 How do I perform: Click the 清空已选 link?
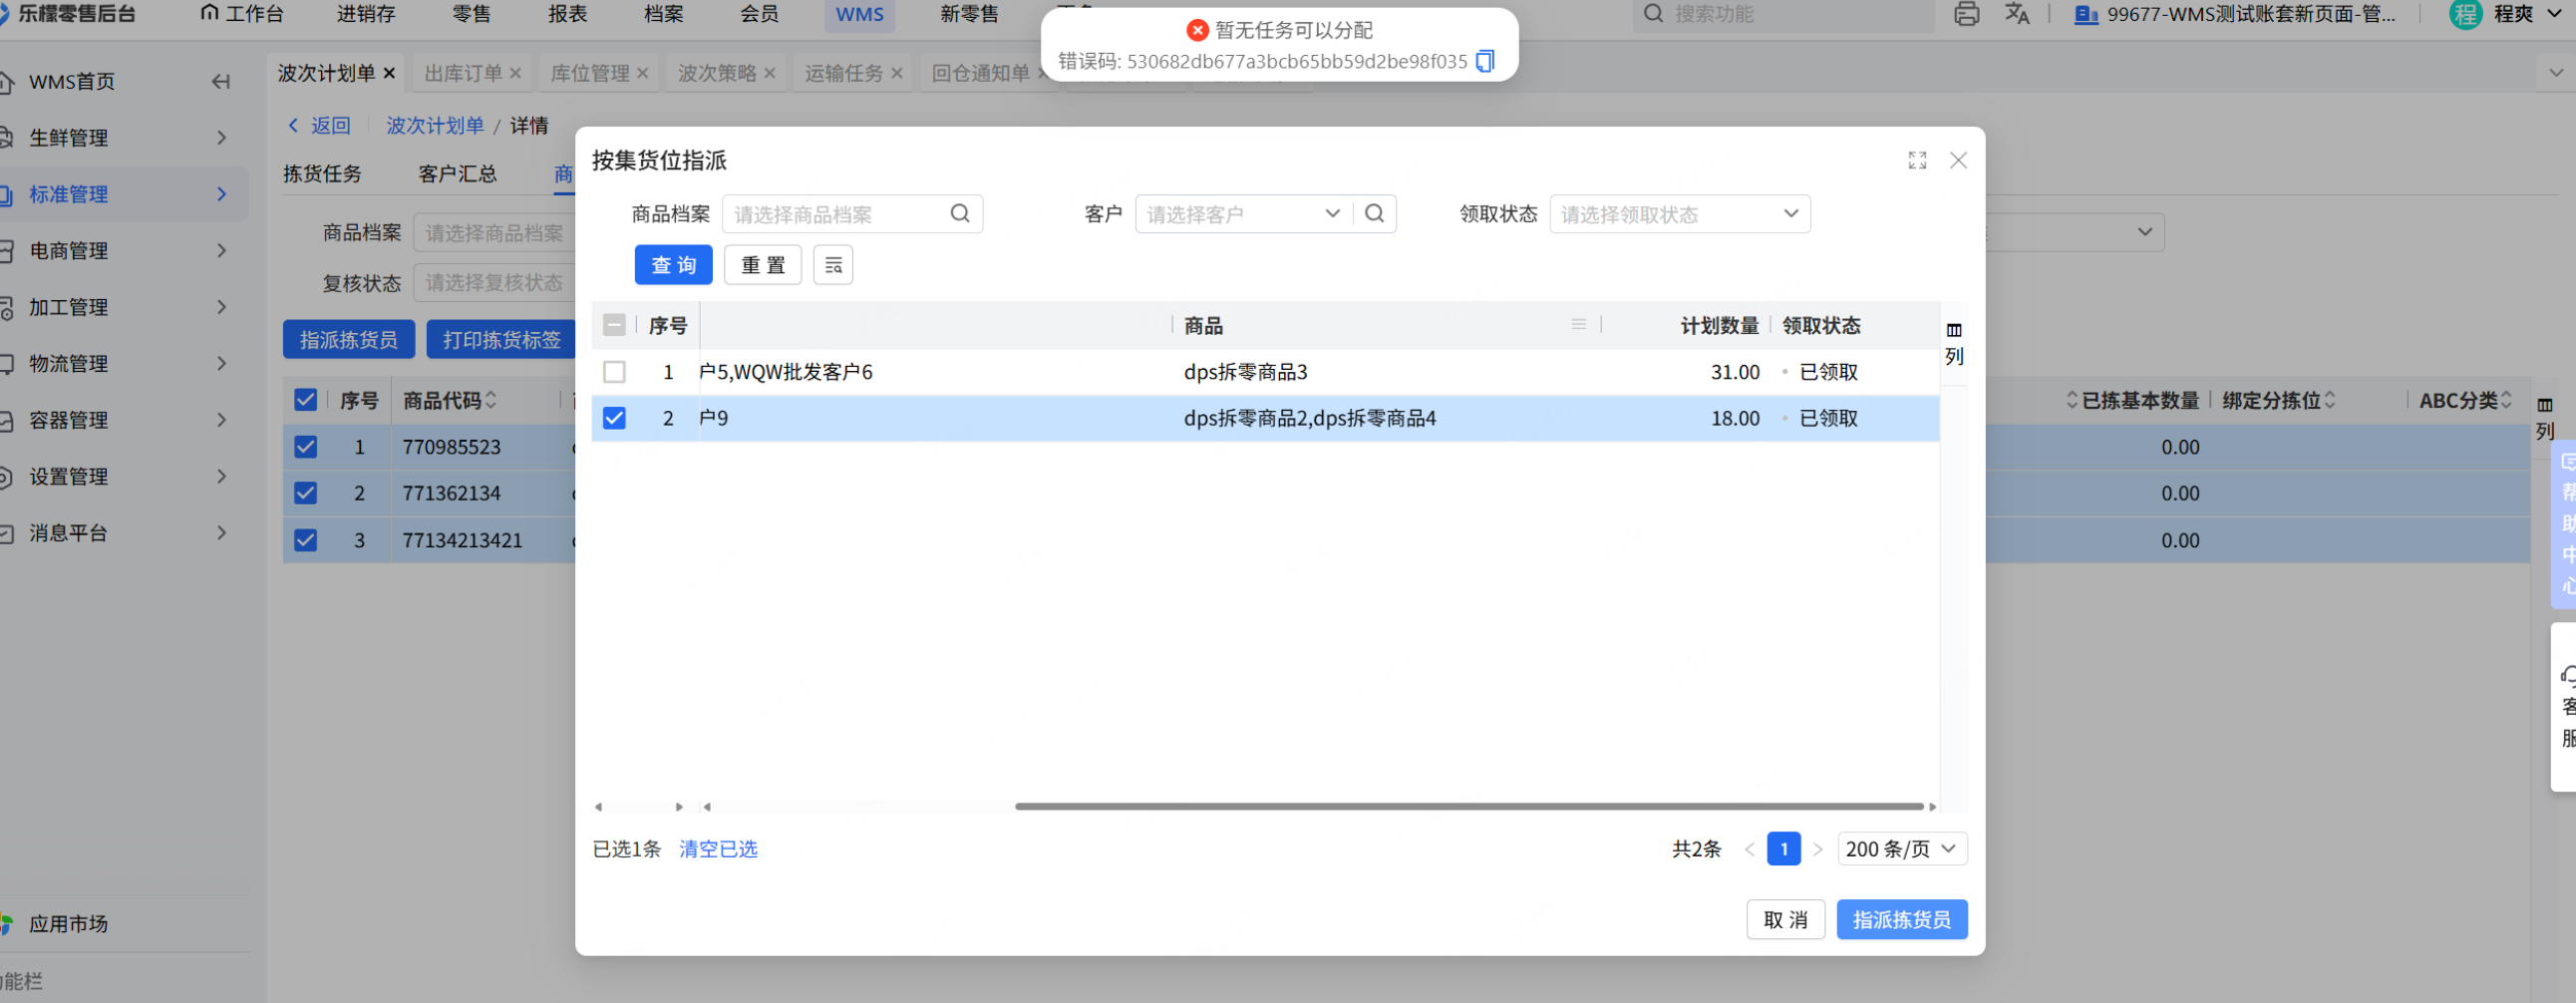click(718, 849)
